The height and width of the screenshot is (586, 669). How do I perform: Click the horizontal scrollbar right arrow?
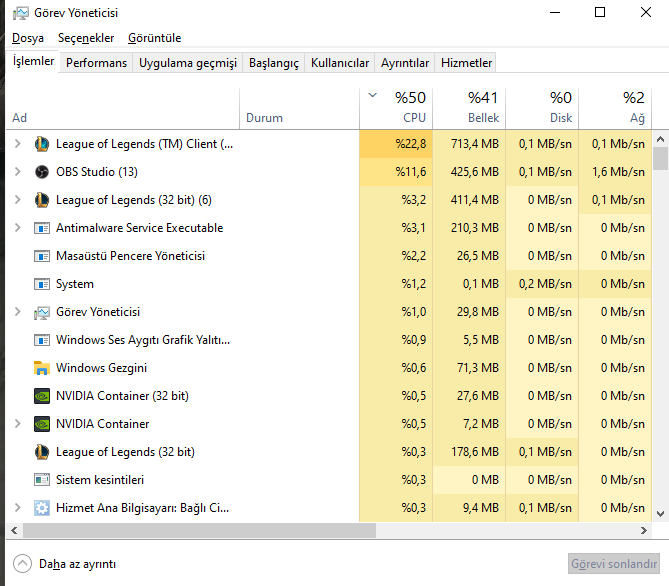(x=643, y=531)
